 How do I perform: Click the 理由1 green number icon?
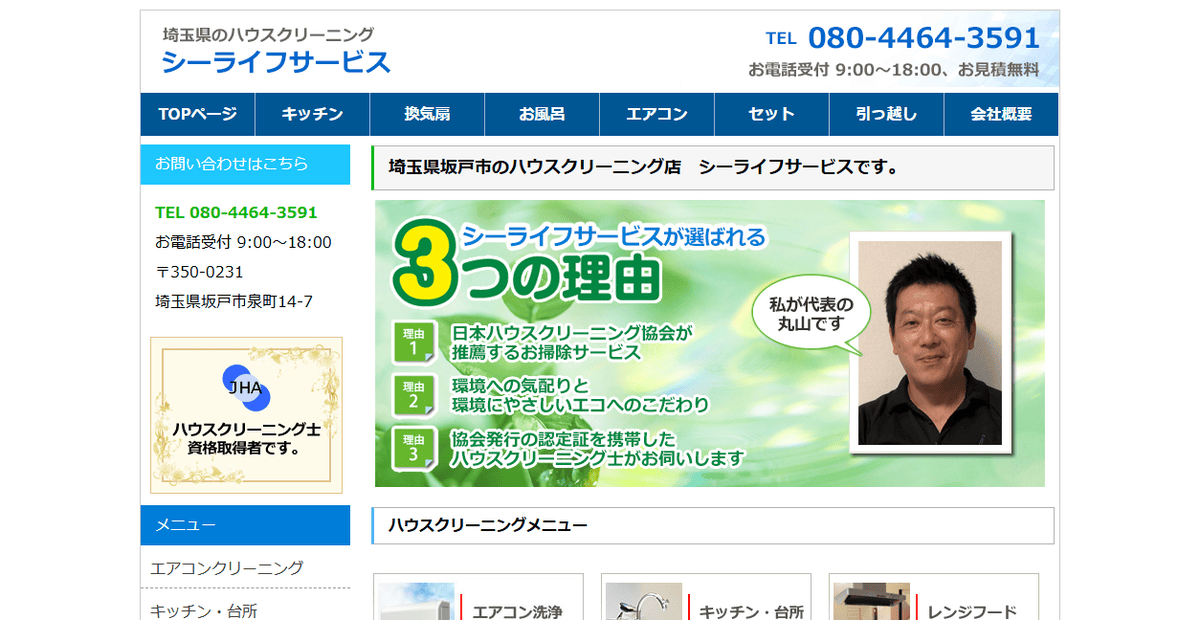tap(414, 342)
